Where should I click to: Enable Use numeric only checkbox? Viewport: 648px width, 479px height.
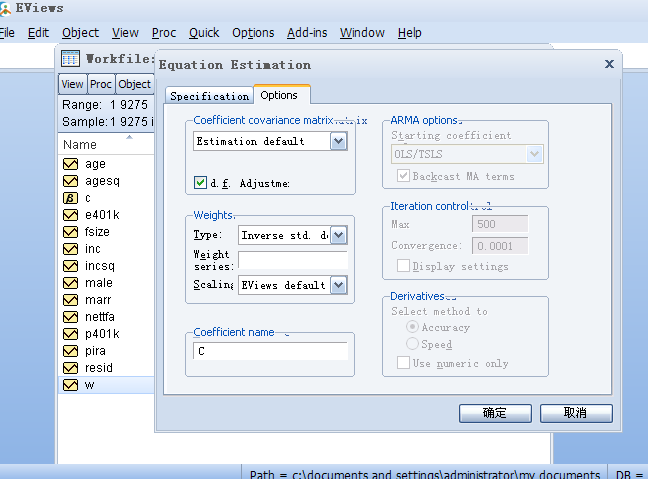tap(403, 362)
